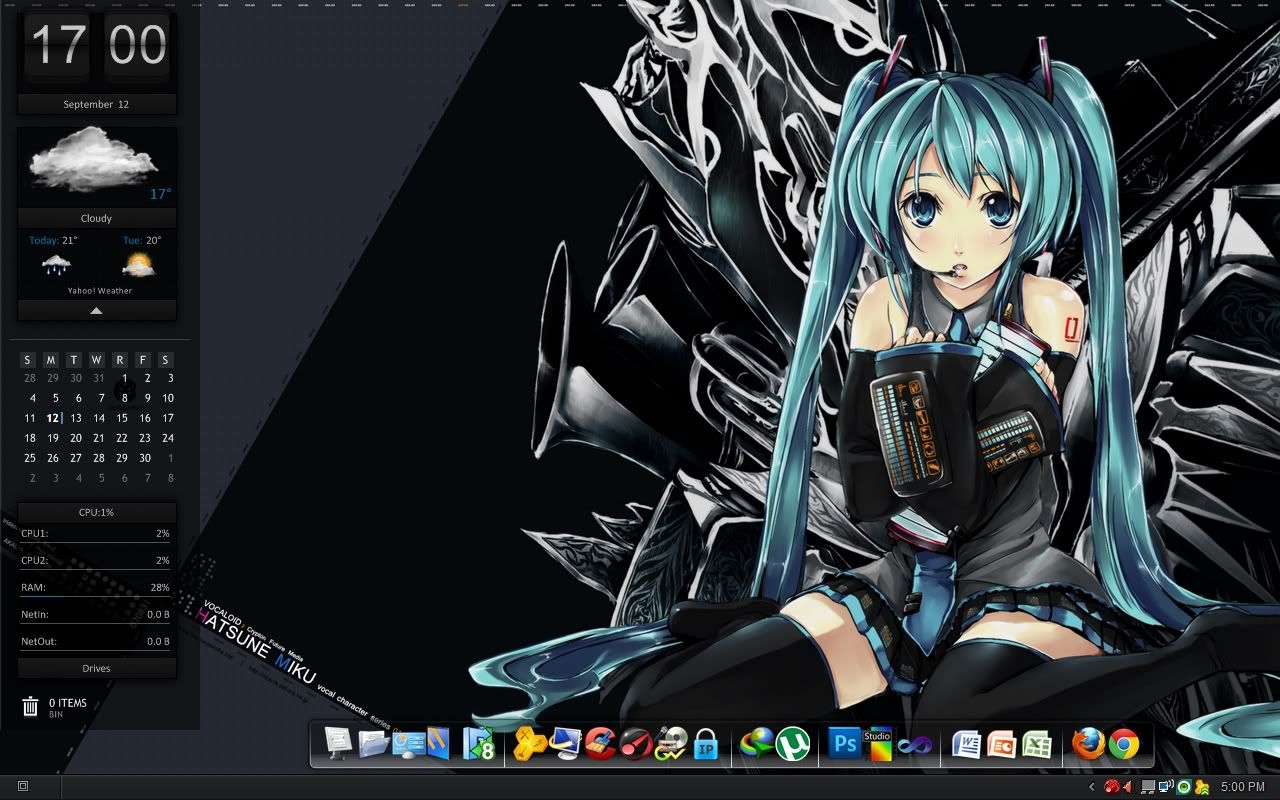
Task: Click the 0 ITEMS bin label
Action: tap(68, 703)
